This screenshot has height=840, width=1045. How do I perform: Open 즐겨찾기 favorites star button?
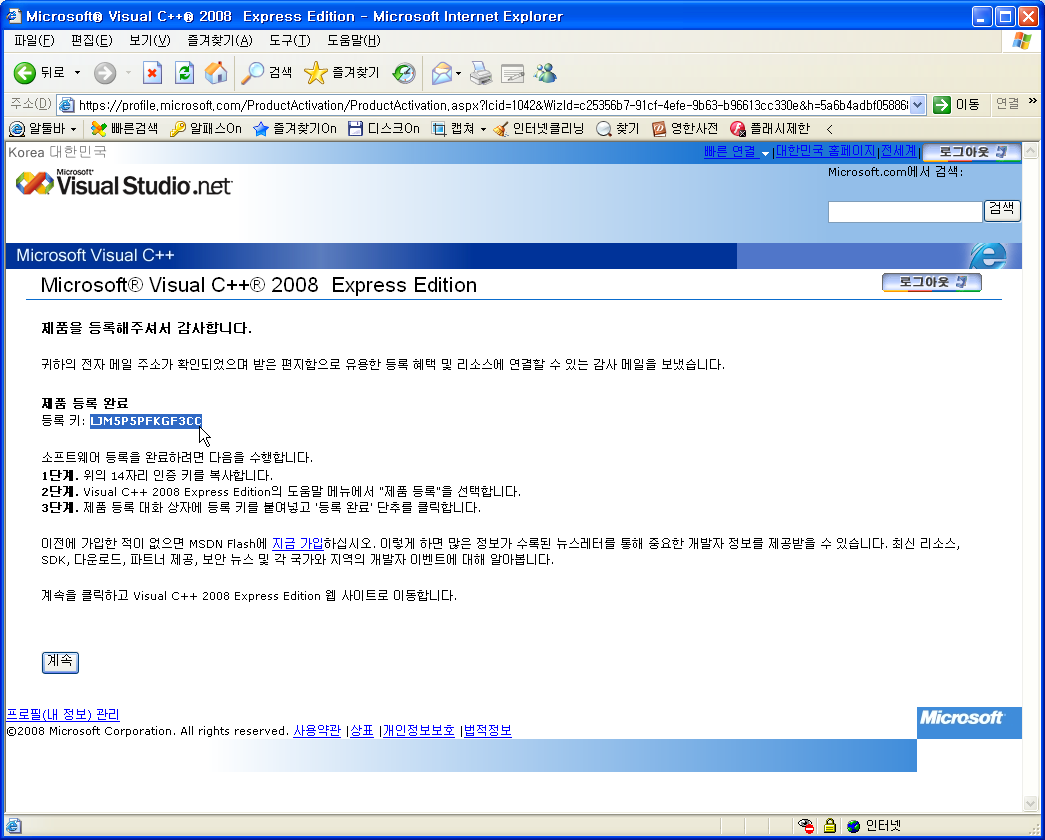point(341,73)
